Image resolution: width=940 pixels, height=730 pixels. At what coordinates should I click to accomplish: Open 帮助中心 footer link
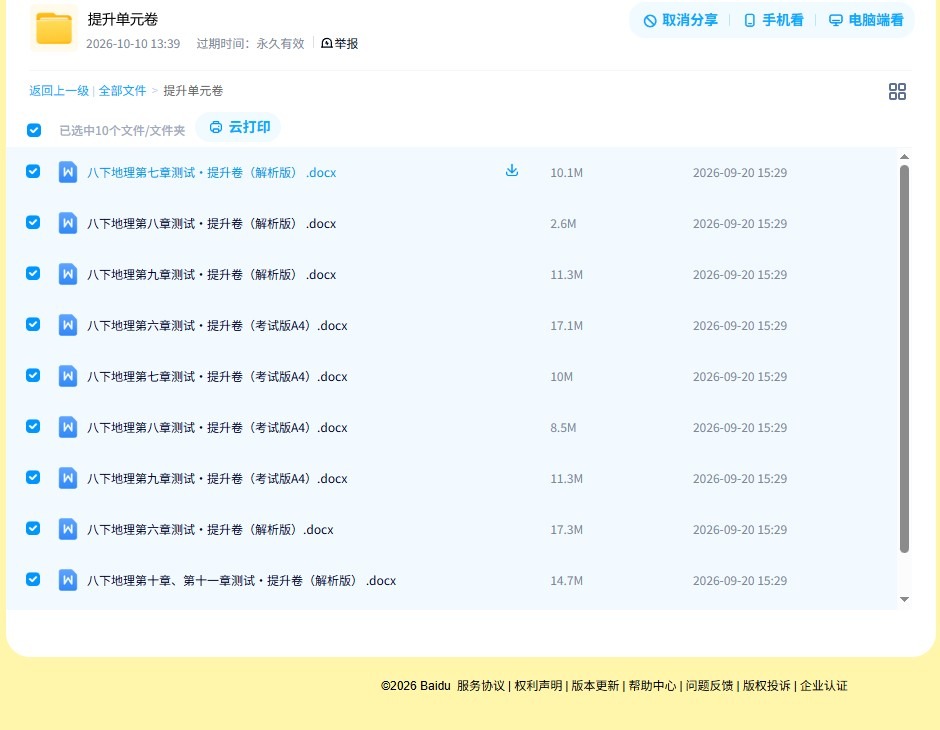click(x=652, y=686)
